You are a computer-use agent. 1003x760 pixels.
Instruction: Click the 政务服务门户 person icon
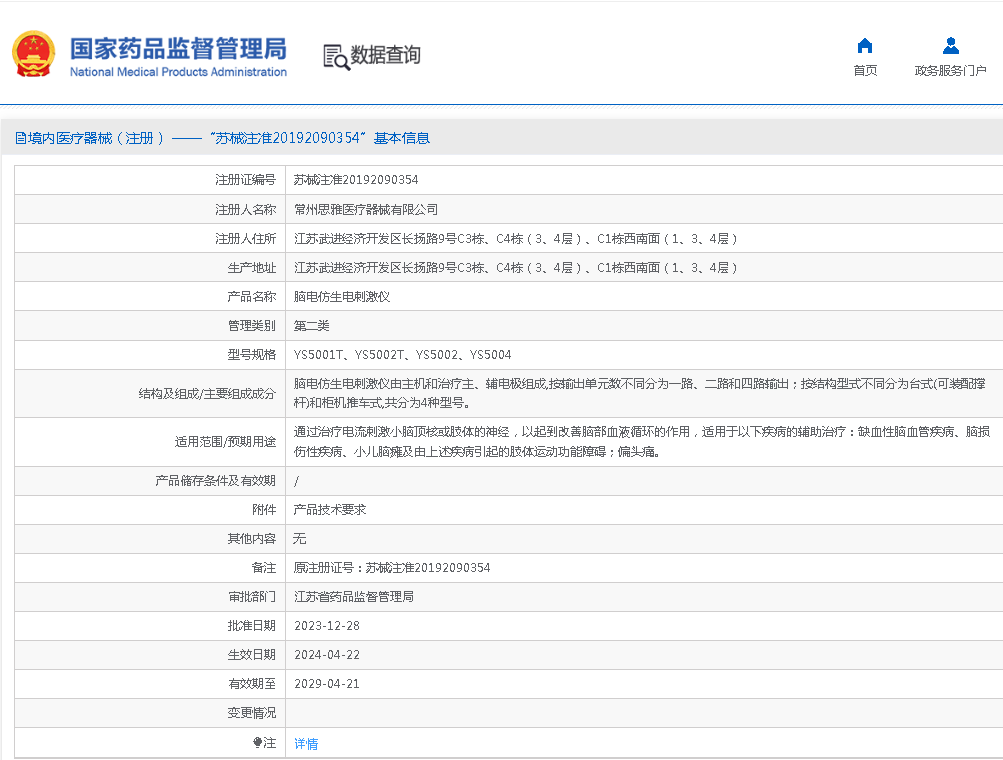pyautogui.click(x=950, y=46)
